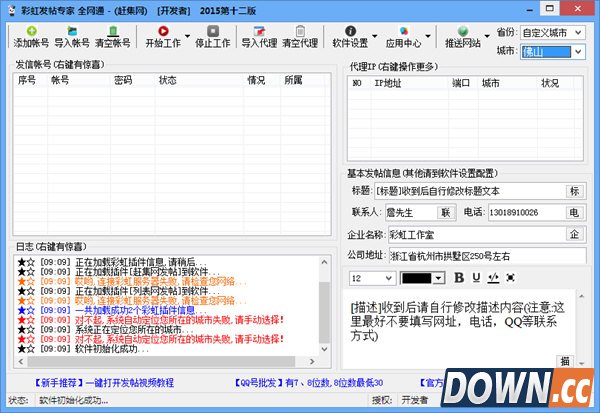The height and width of the screenshot is (413, 600).
Task: Click the 清空代理 clear proxy icon
Action: [x=300, y=31]
